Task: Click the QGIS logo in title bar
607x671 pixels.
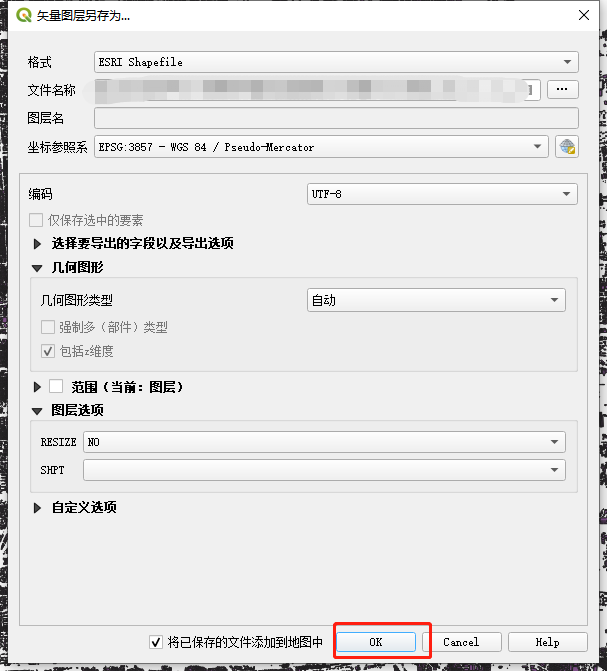Action: [x=24, y=15]
